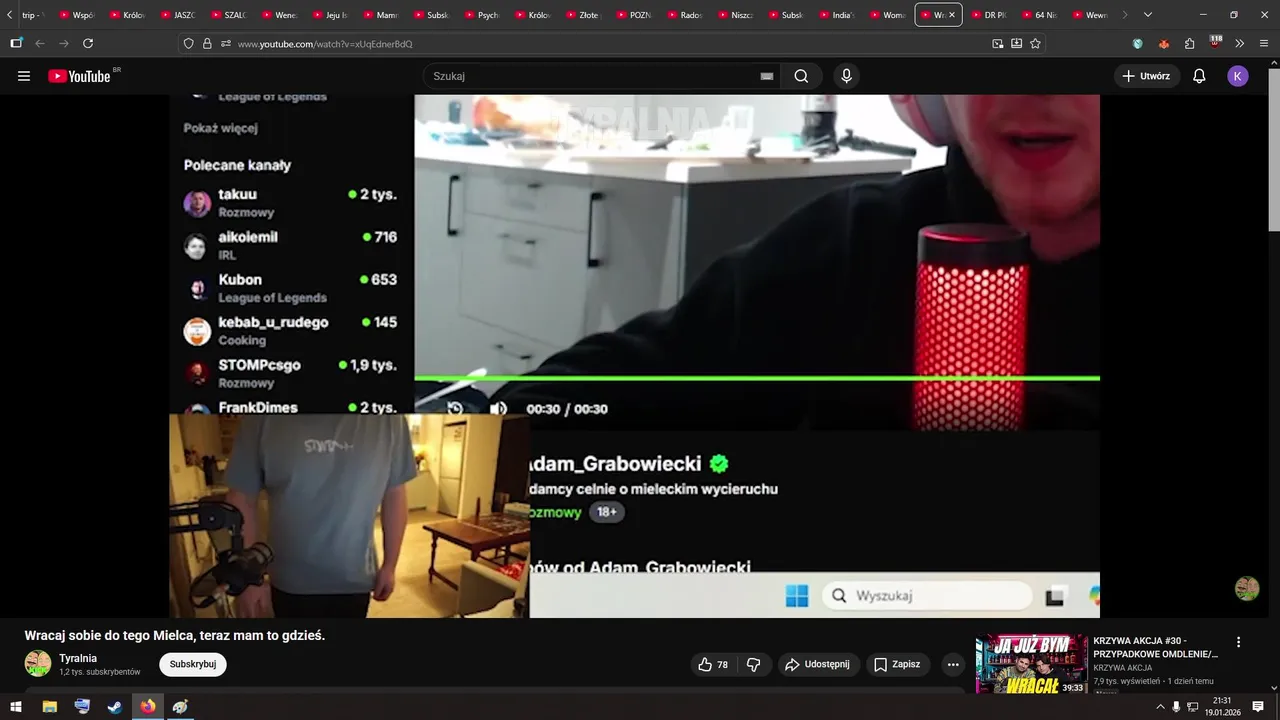This screenshot has height=720, width=1280.
Task: Expand the hidden system tray icons chevron
Action: 1160,707
